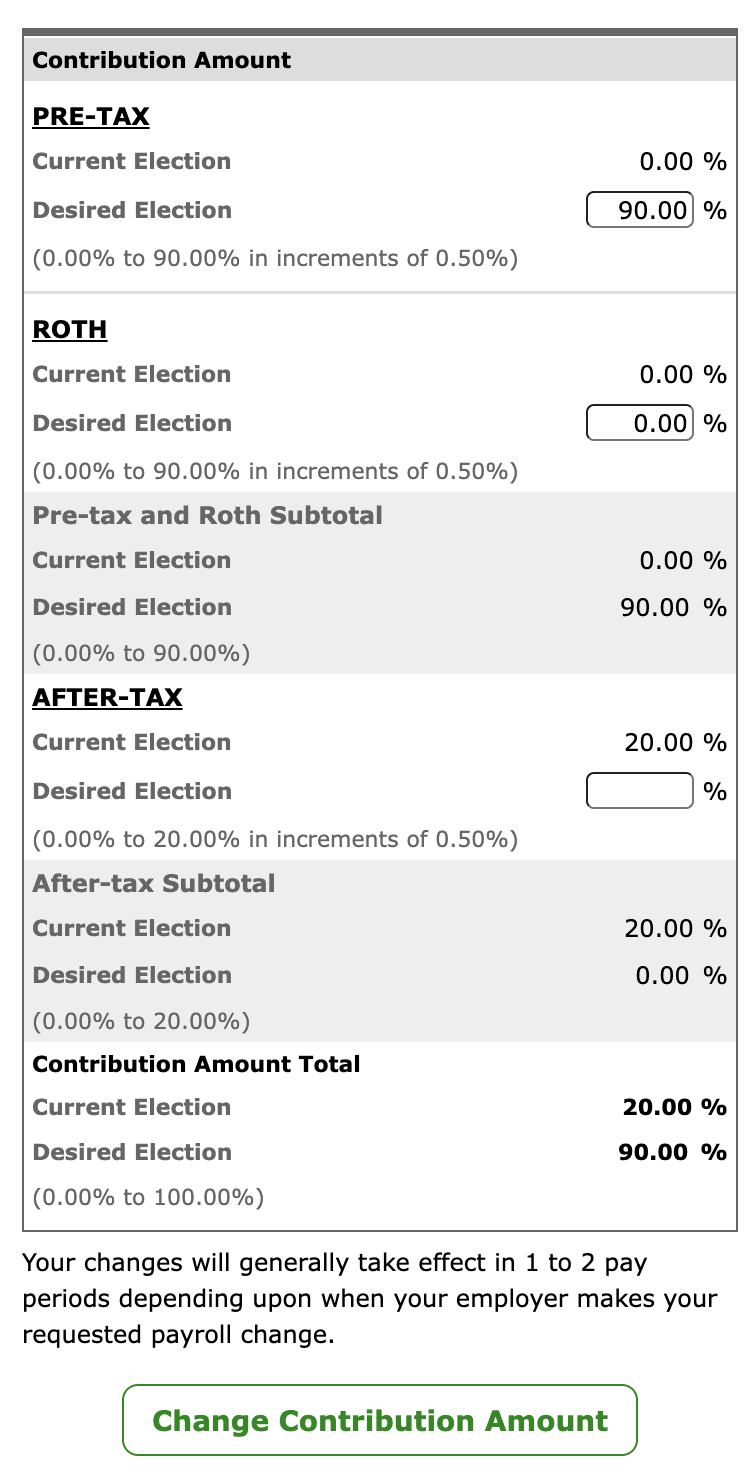Screen dimensions: 754x1478
Task: Click the bold total Current Election 20.00 %
Action: pyautogui.click(x=674, y=1107)
